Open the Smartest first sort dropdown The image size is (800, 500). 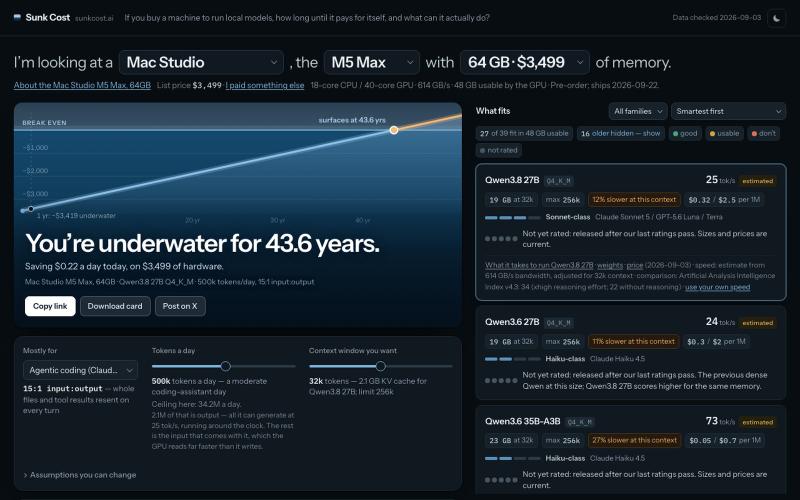coord(728,111)
